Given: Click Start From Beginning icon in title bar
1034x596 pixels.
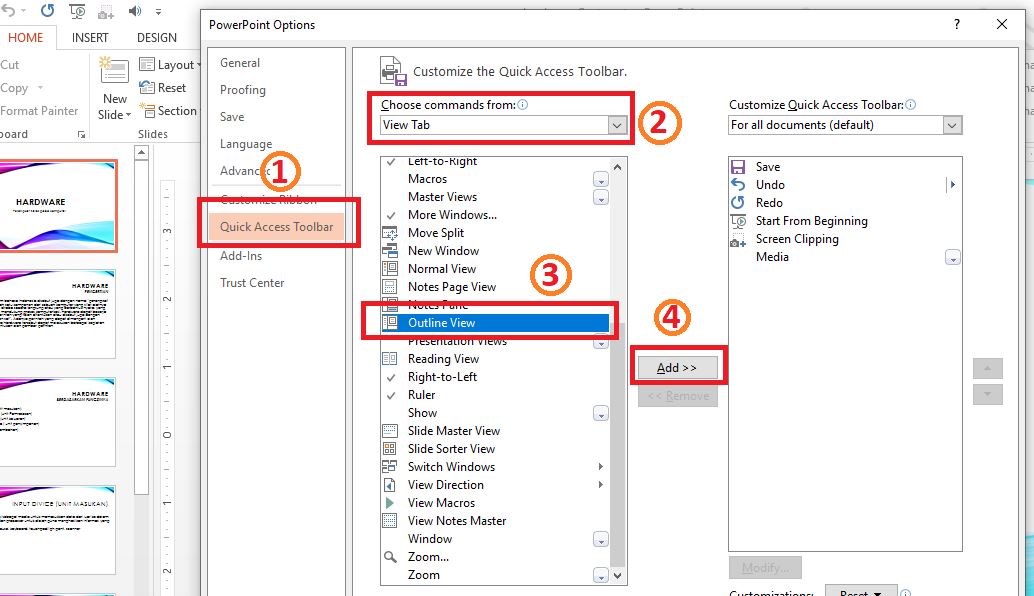Looking at the screenshot, I should (x=77, y=11).
